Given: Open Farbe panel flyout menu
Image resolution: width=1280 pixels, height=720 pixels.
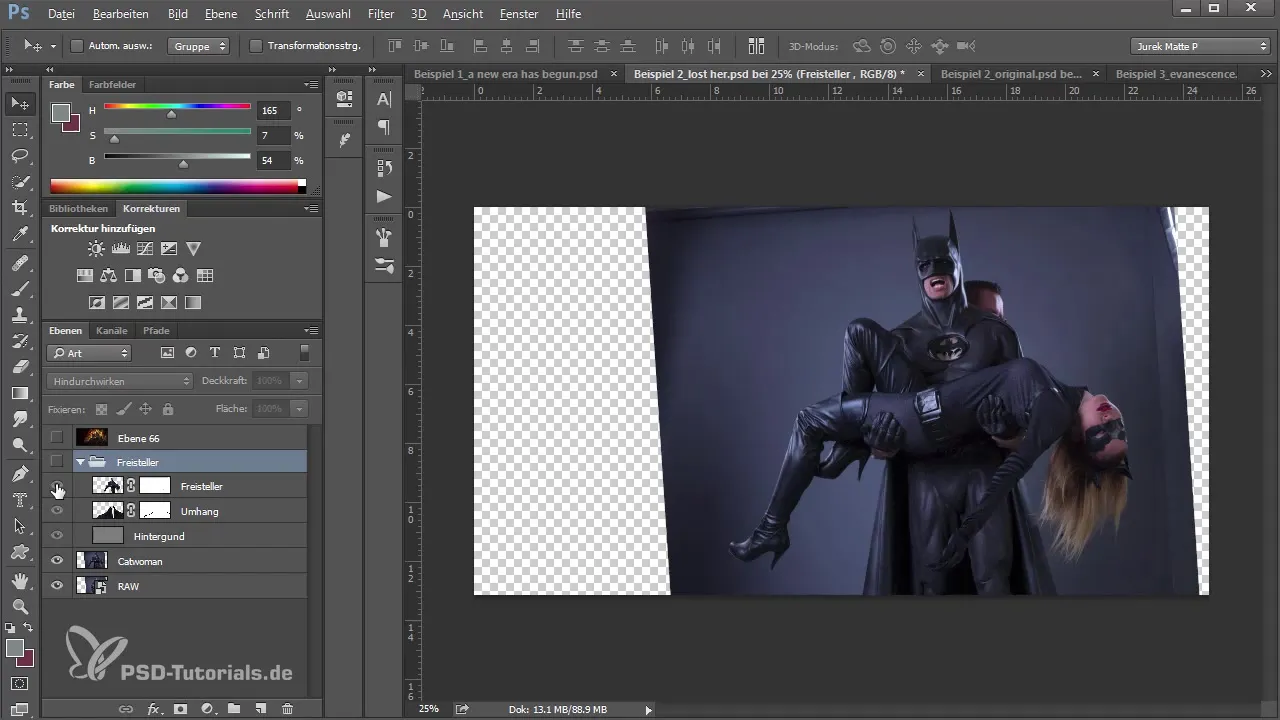Looking at the screenshot, I should [x=311, y=85].
